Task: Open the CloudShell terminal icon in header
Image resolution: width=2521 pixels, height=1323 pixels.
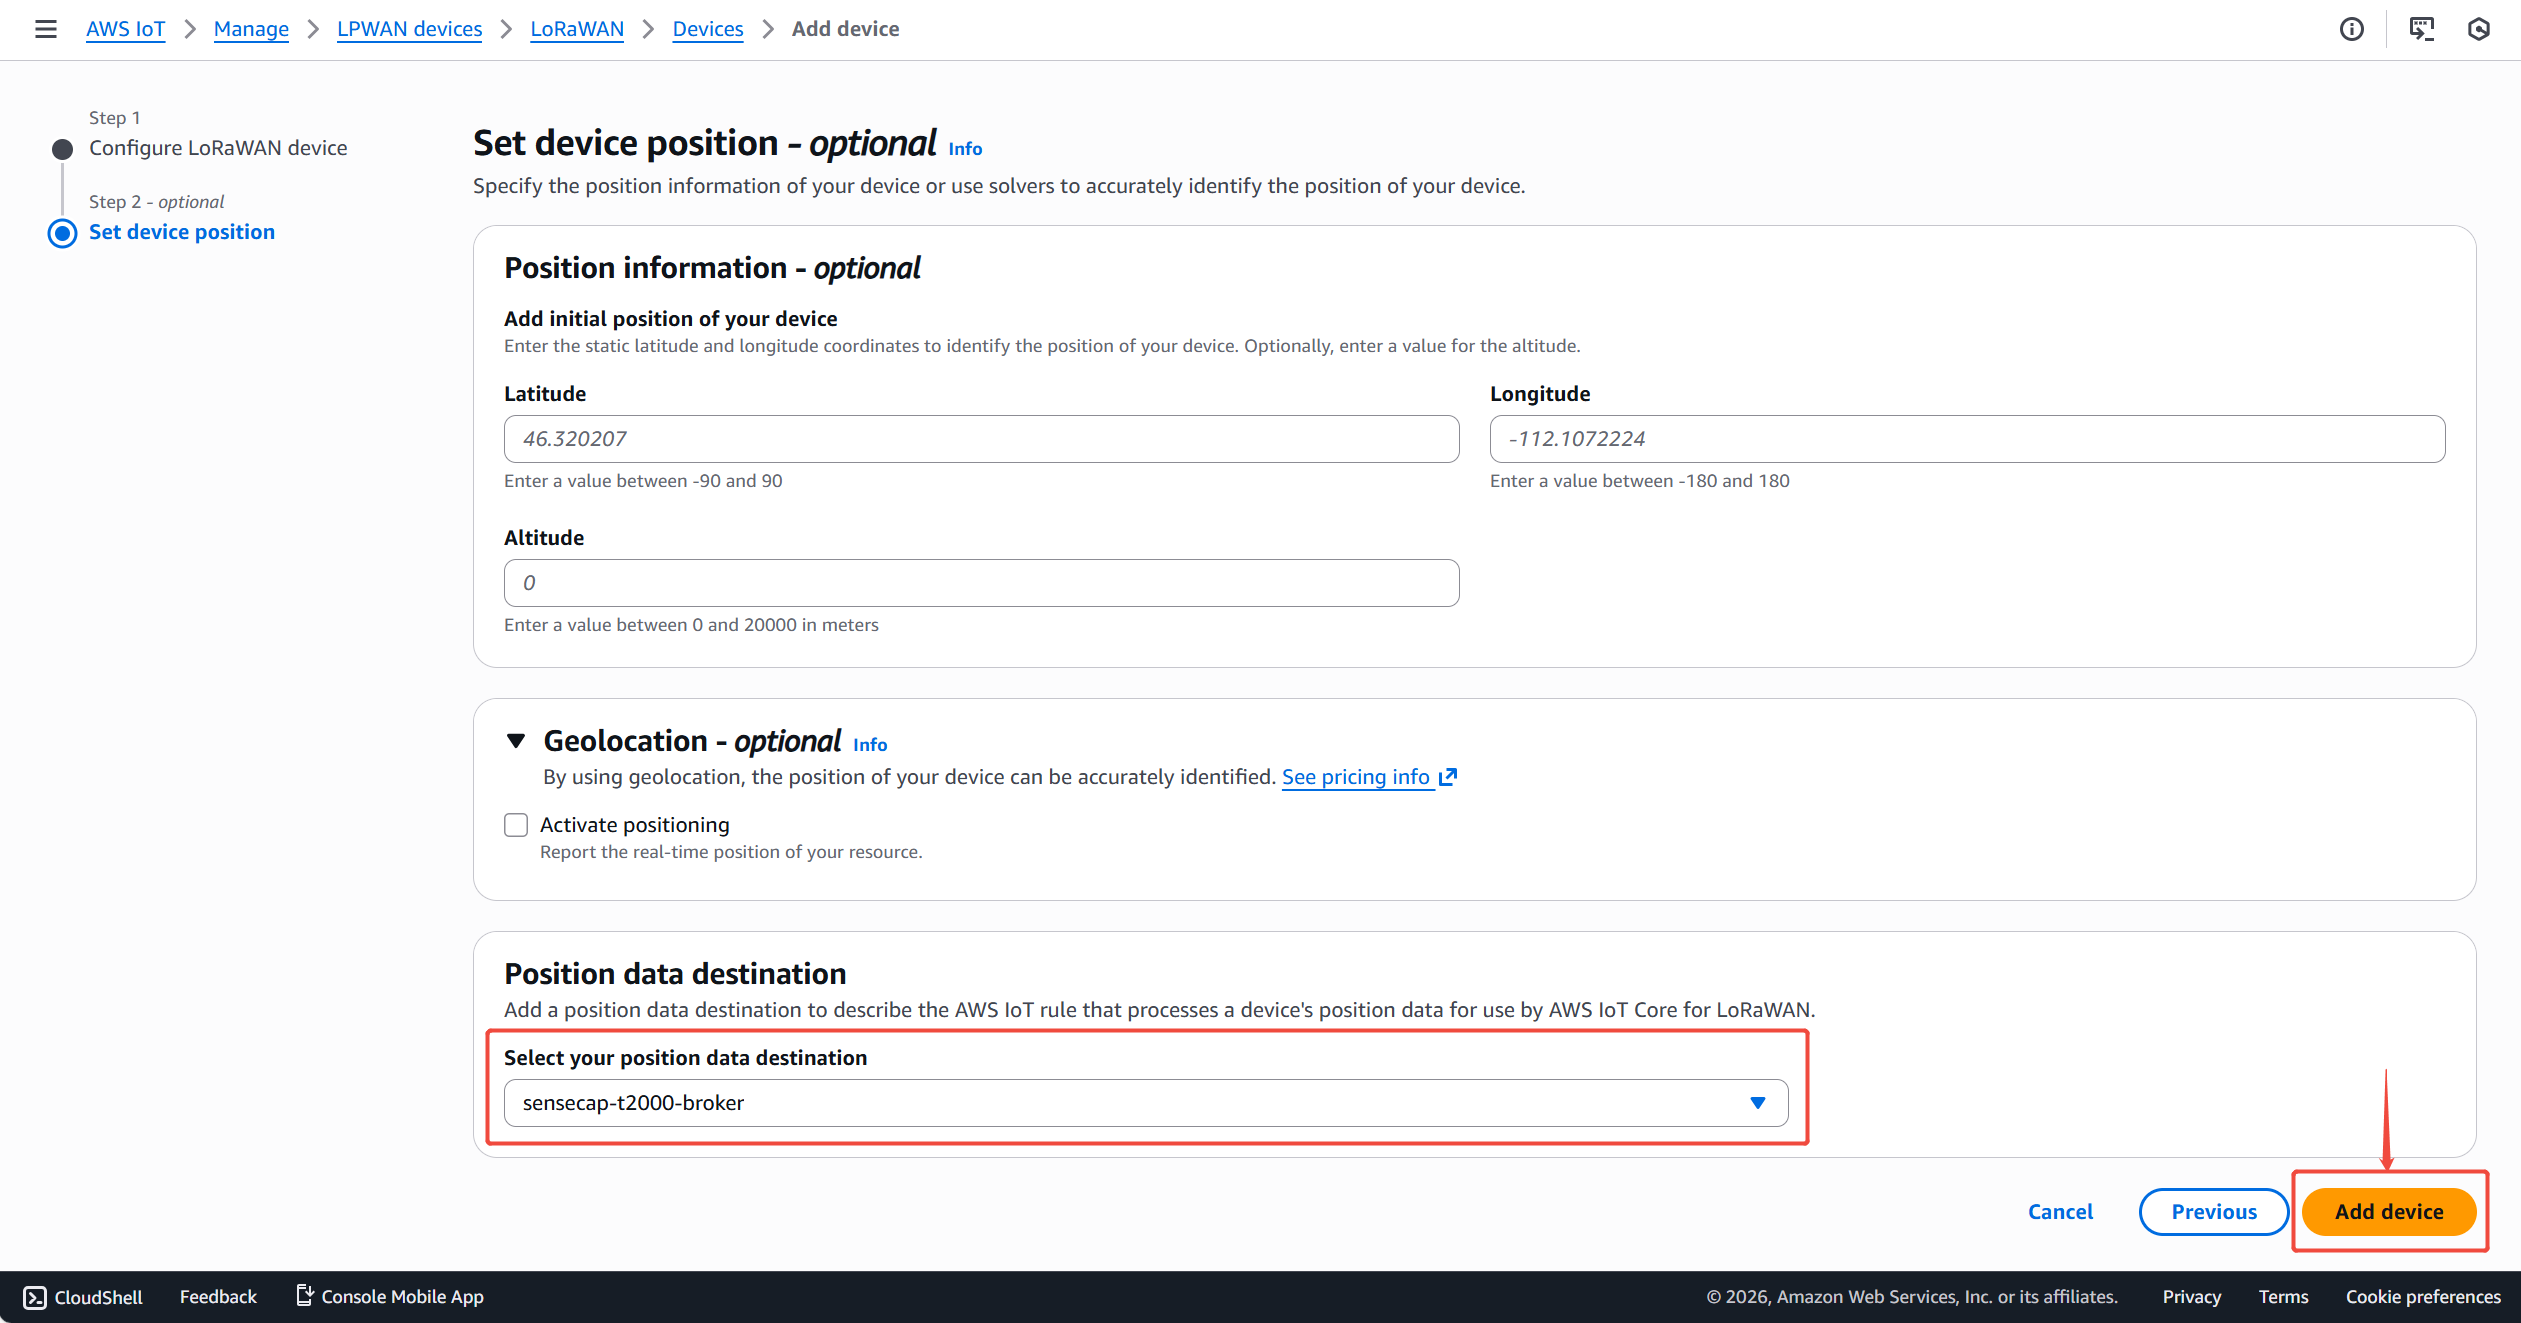Action: click(x=2421, y=29)
